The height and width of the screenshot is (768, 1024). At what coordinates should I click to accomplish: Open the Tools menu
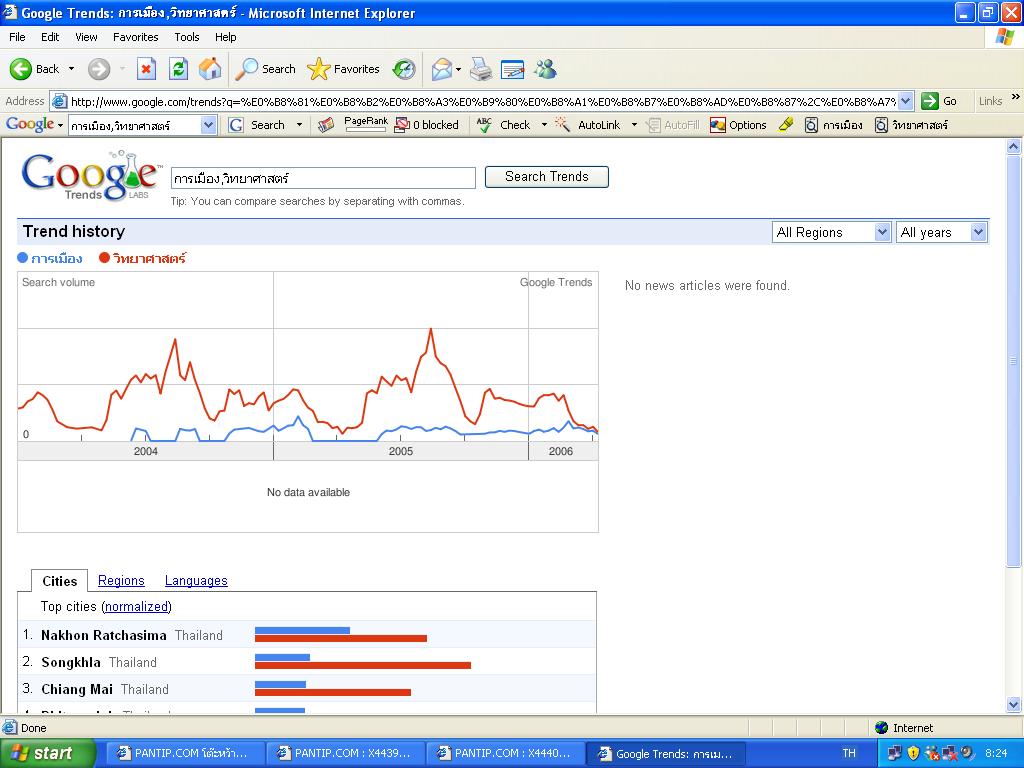pos(187,37)
